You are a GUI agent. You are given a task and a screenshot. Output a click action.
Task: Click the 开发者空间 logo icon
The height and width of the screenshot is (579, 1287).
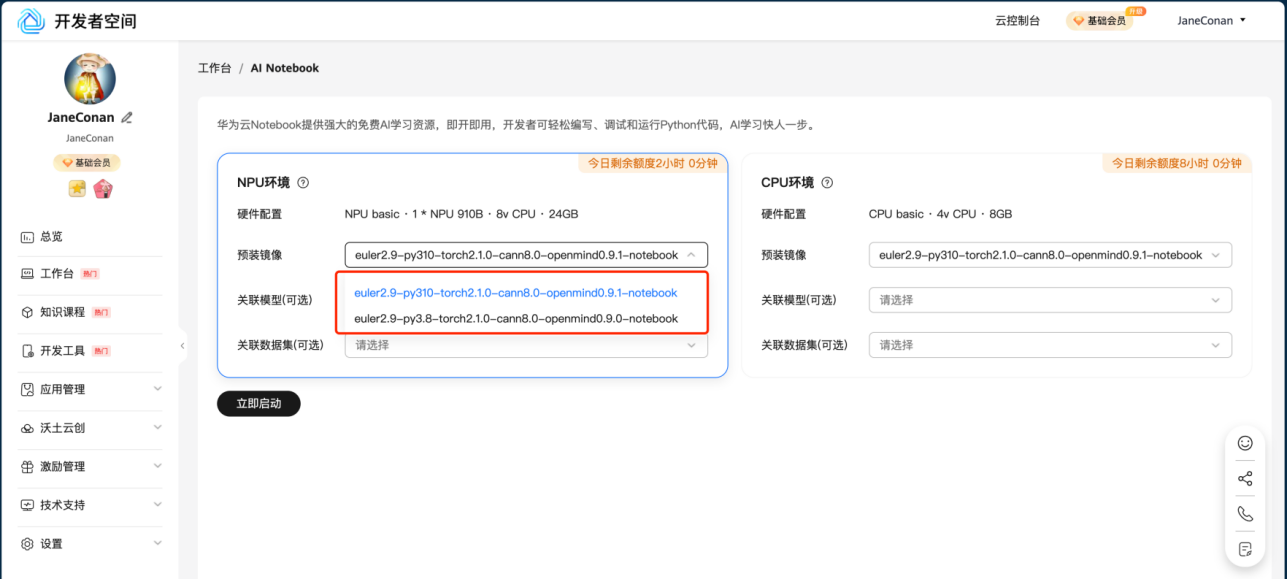31,20
